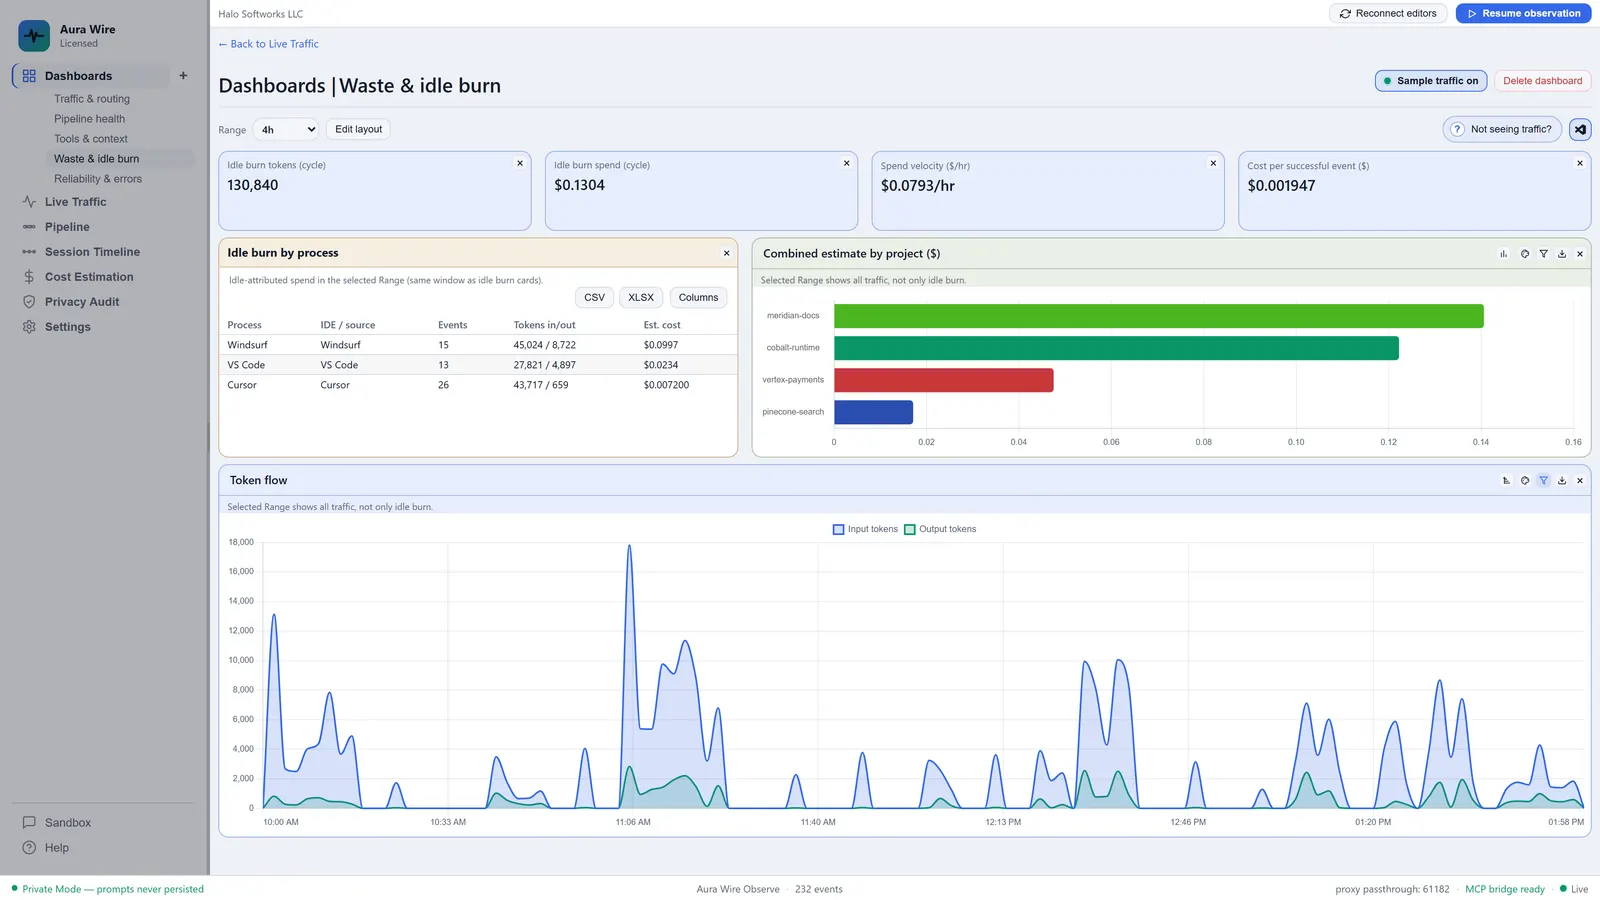
Task: Change chart type of Combined estimate by project
Action: click(x=1503, y=254)
